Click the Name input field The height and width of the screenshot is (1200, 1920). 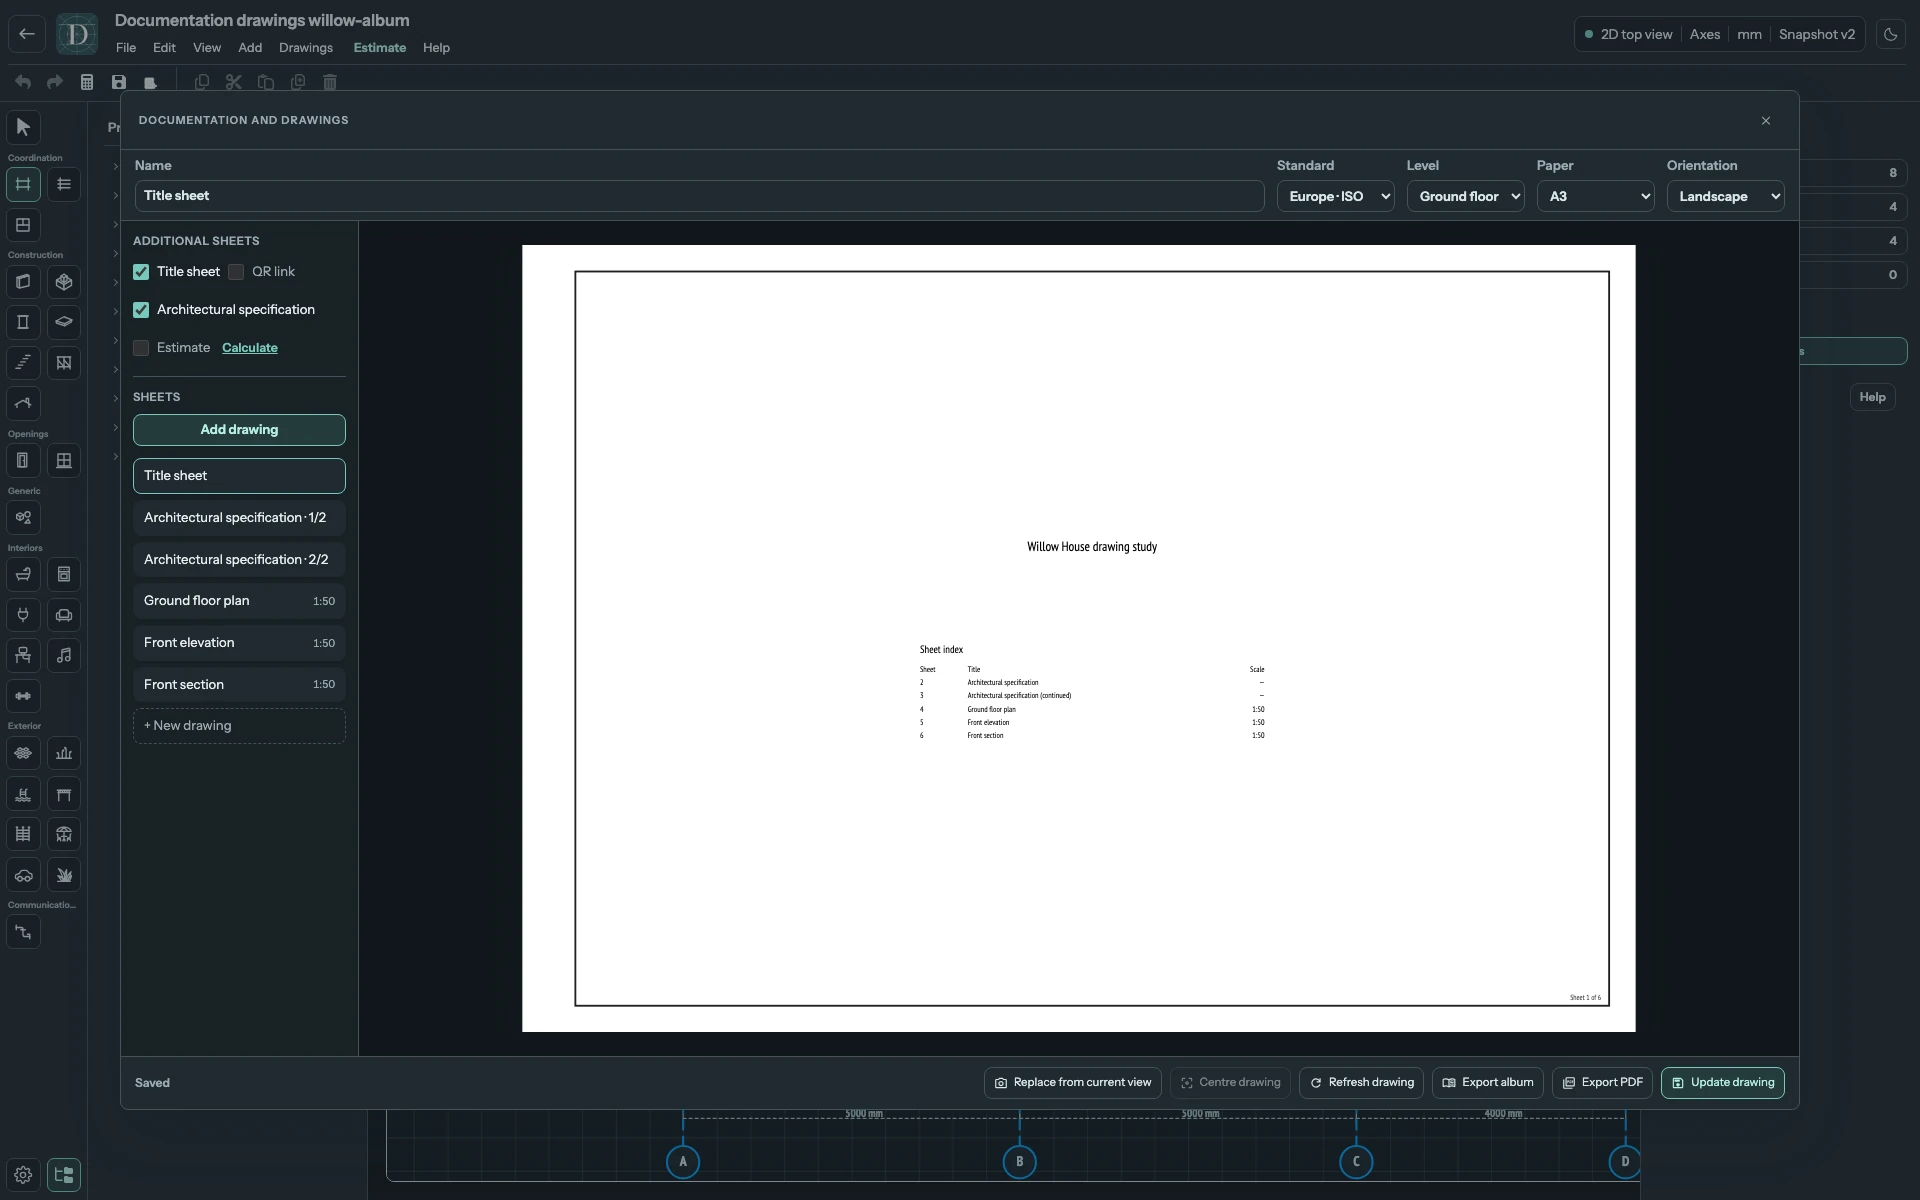[x=699, y=196]
